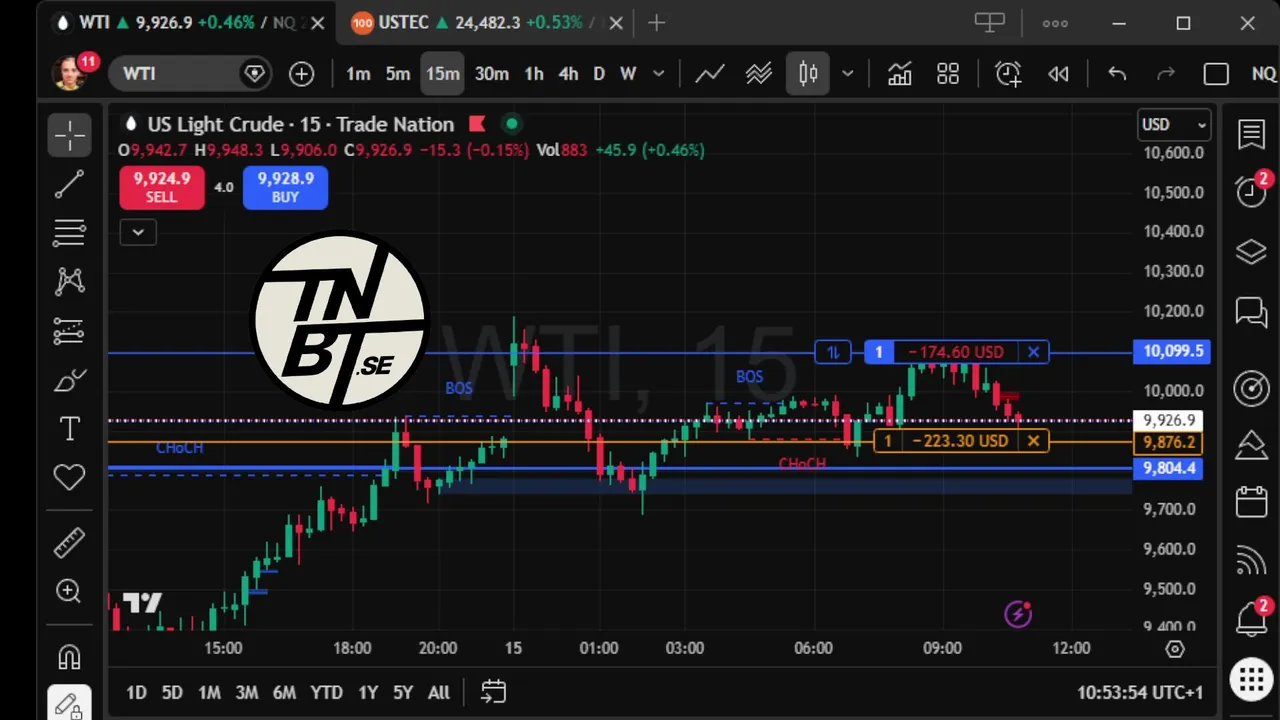Toggle the stay-in-drawing-mode pencil lock
This screenshot has height=720, width=1280.
click(x=70, y=704)
